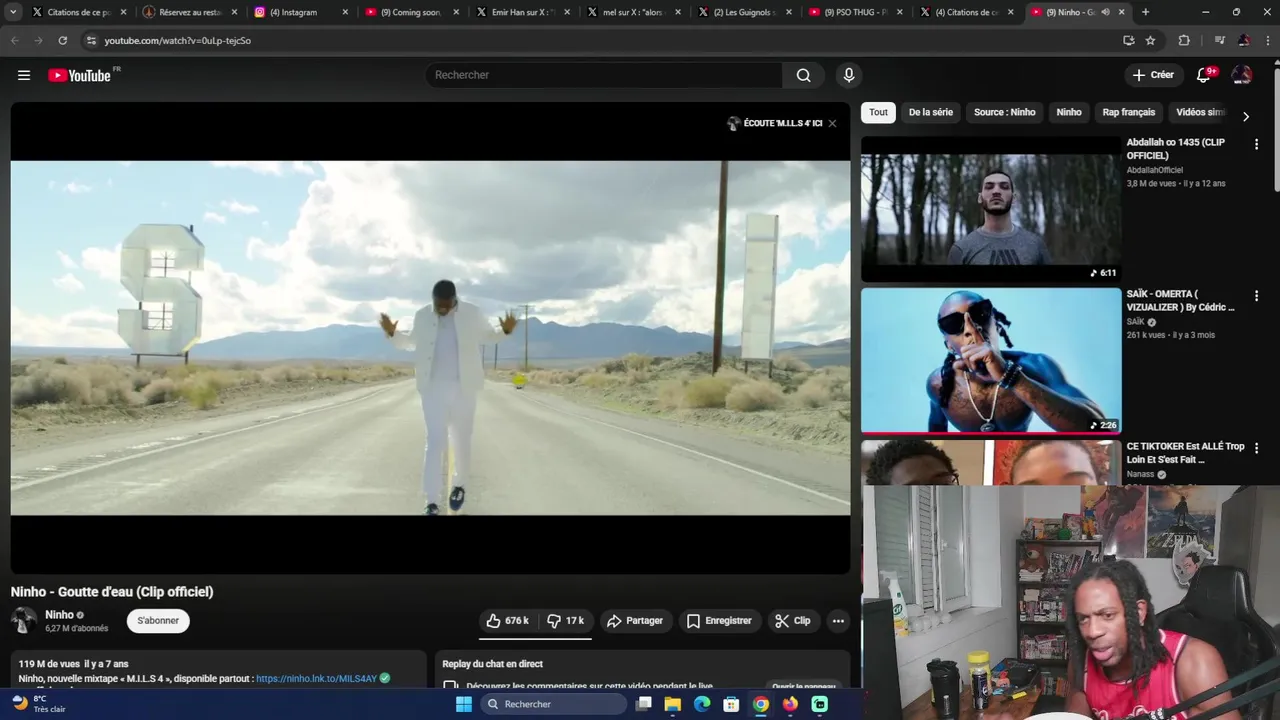Viewport: 1280px width, 720px height.
Task: Close the ÉCOUTE 'M.I.L.S 4' ICI card
Action: point(832,123)
